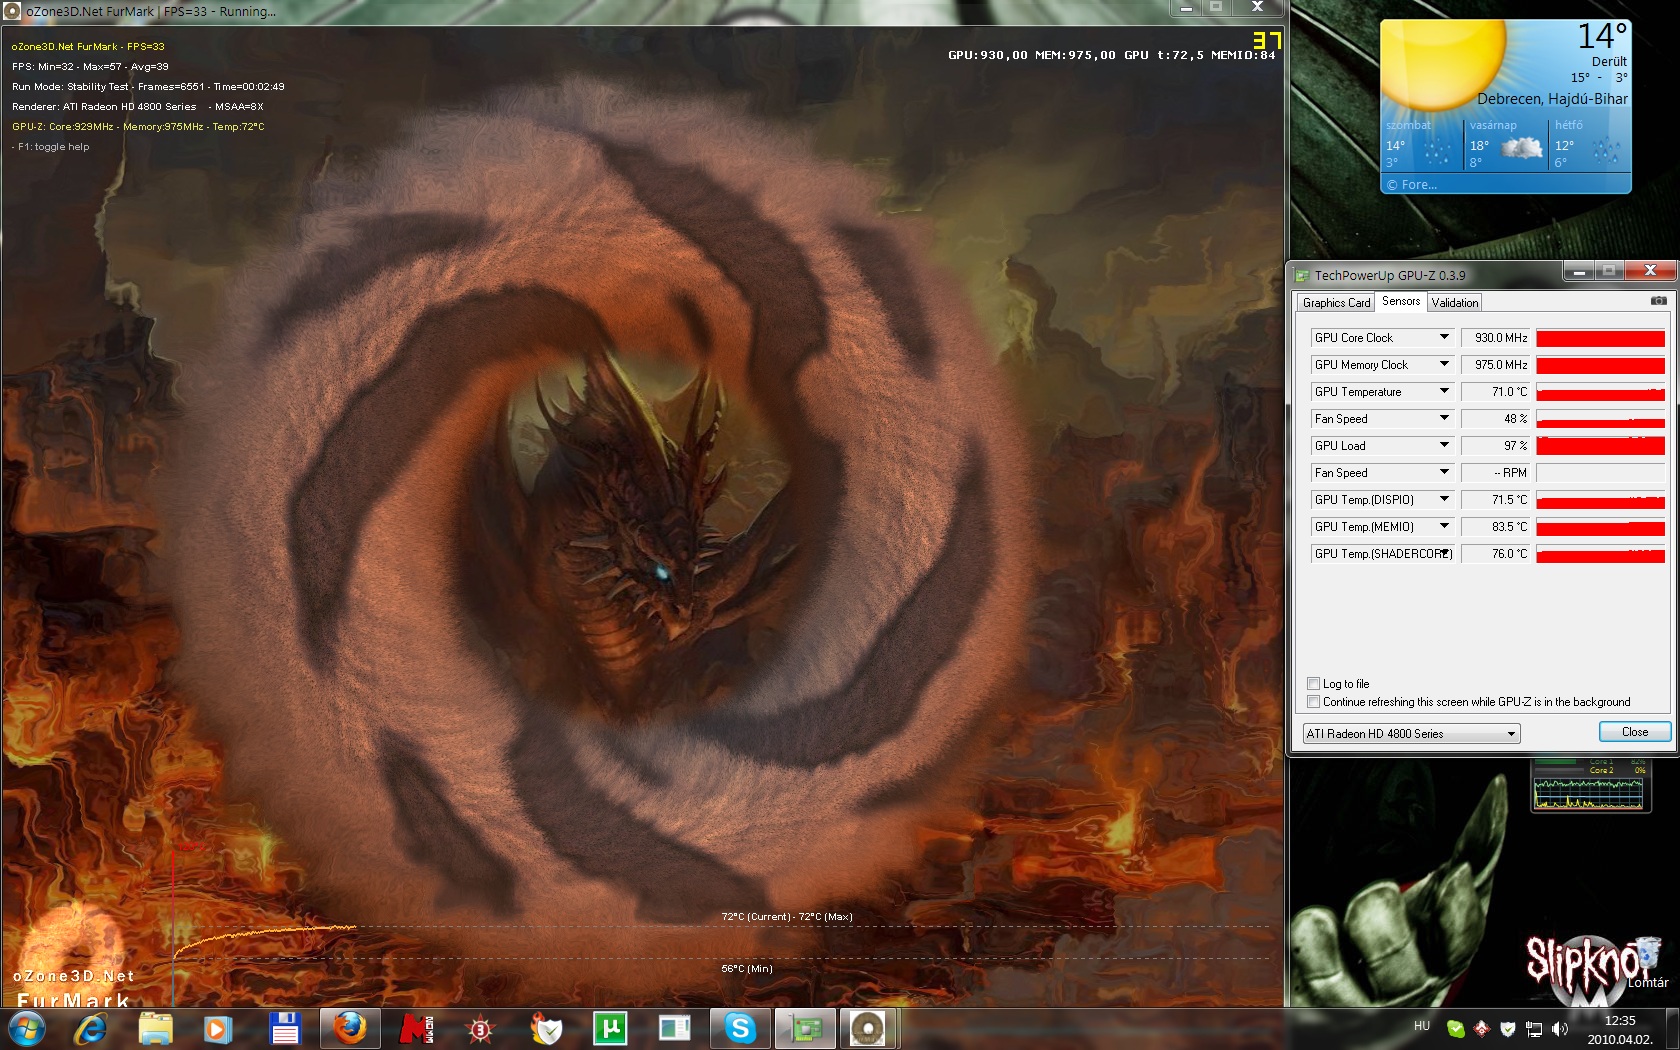Open the GPU Memory Clock sensor dropdown

1444,364
